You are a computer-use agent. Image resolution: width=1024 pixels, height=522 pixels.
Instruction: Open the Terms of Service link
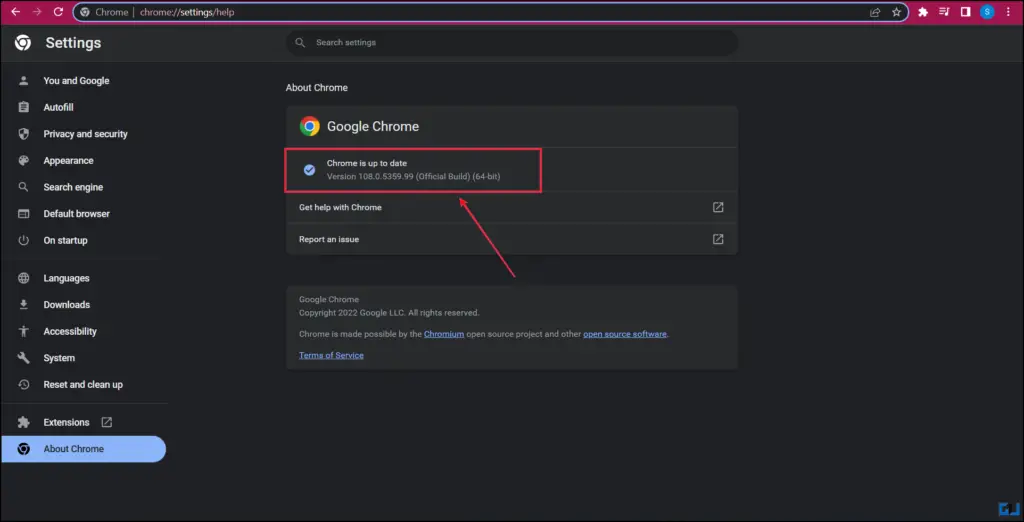click(331, 355)
